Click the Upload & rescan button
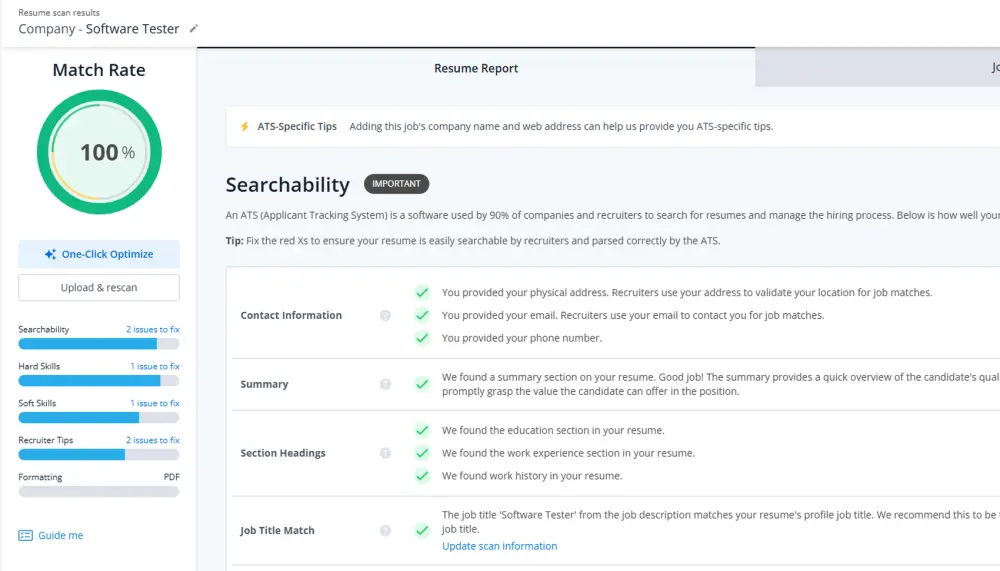1000x571 pixels. (x=99, y=287)
